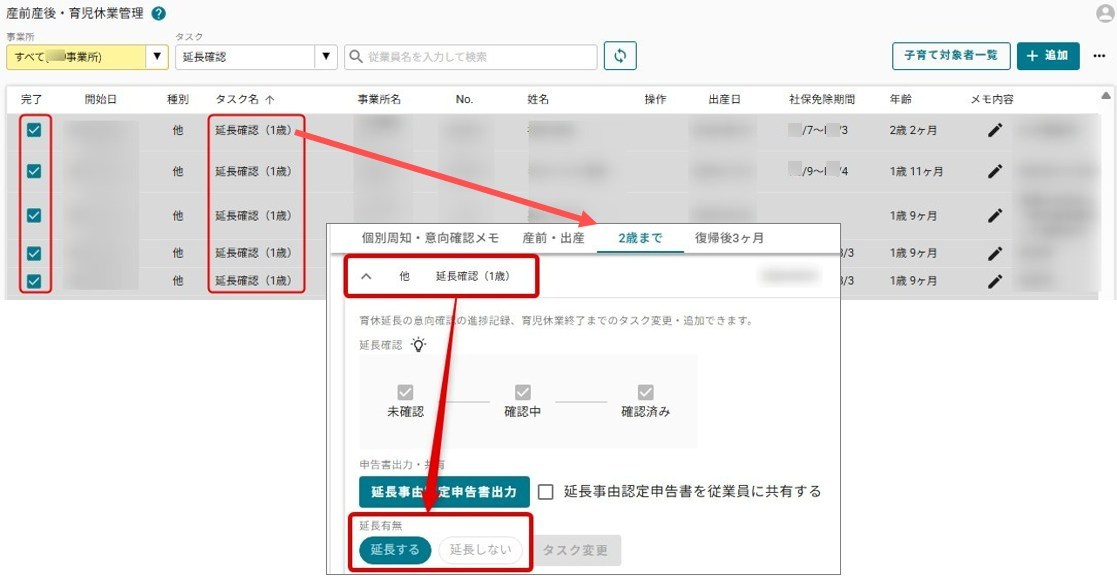
Task: Click the メモ内容 column header
Action: (992, 100)
